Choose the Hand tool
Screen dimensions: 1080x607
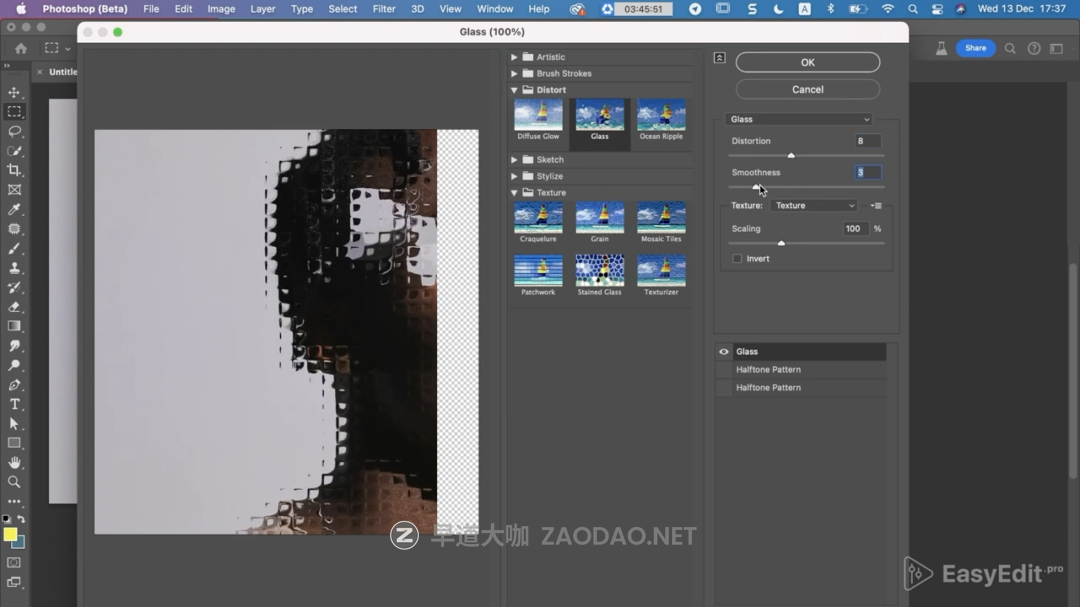pos(14,463)
